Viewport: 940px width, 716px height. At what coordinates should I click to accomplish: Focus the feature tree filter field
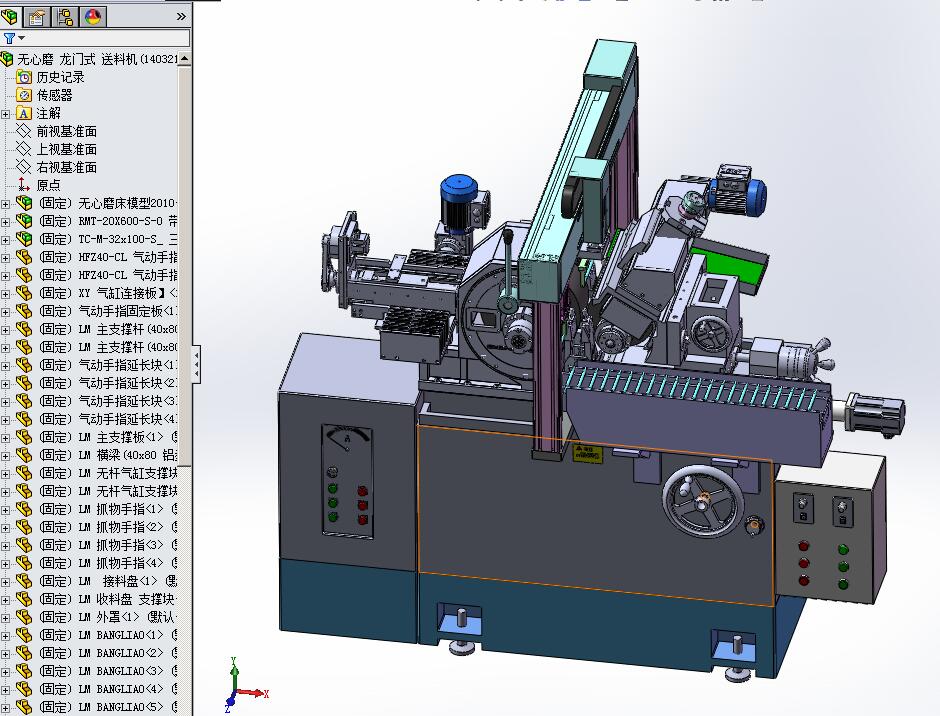(x=108, y=38)
